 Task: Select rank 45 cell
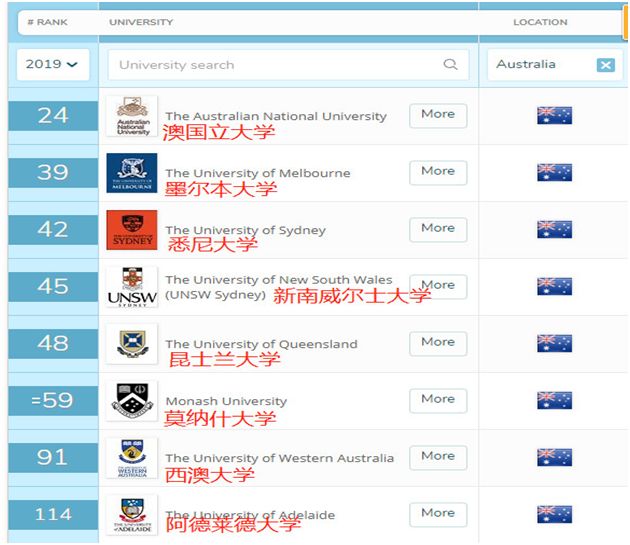tap(53, 287)
